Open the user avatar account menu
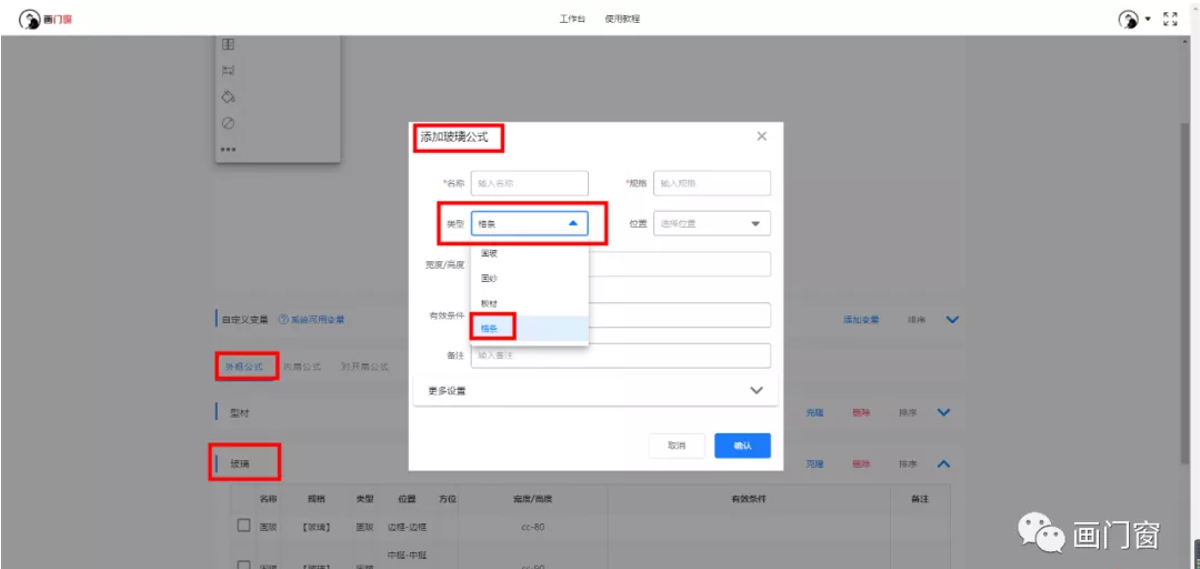 coord(1129,19)
